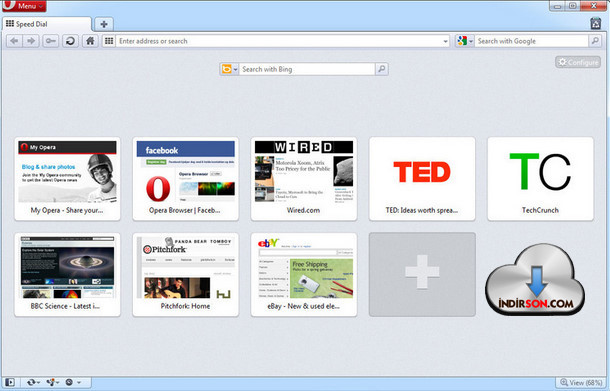Open the Pitchfork: Home speed dial
The height and width of the screenshot is (391, 610).
186,275
